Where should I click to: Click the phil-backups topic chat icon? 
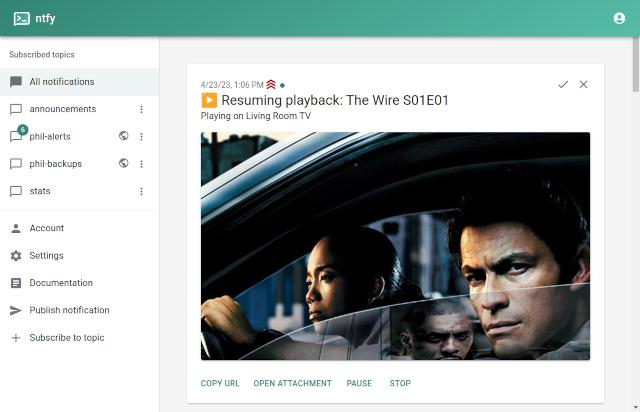pos(16,164)
